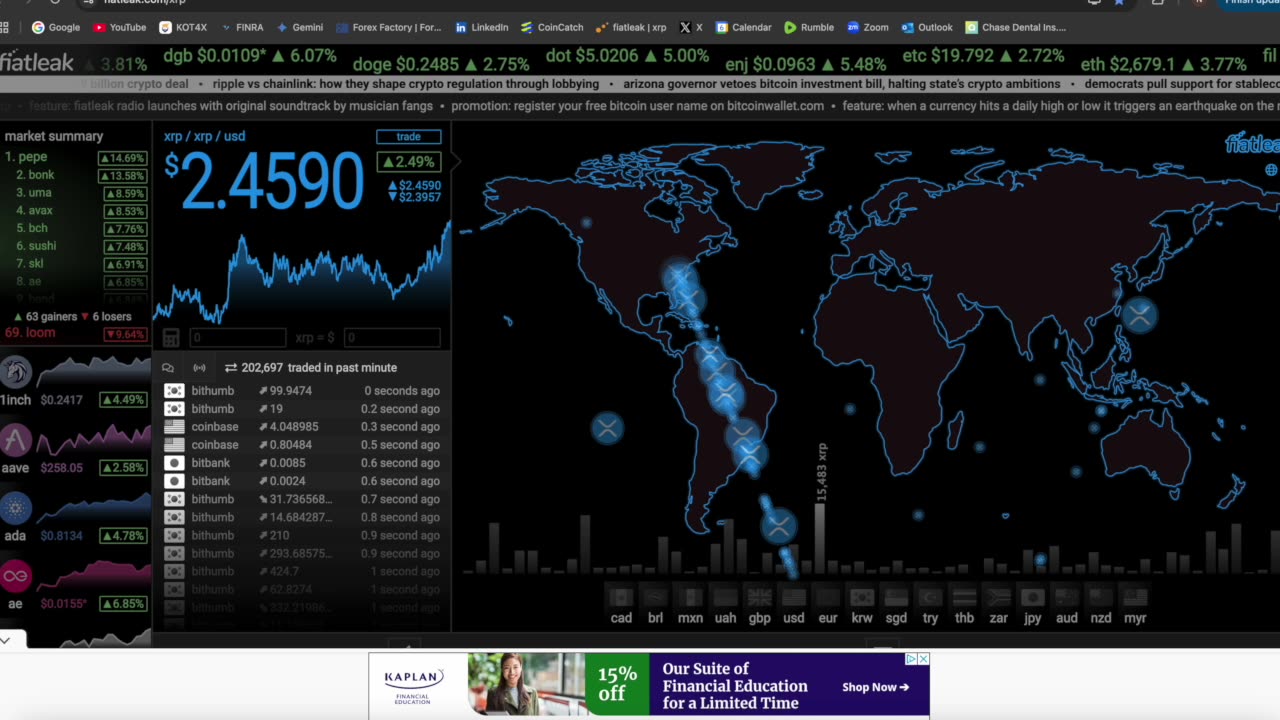Click the ae coin icon
This screenshot has height=720, width=1280.
pos(16,576)
